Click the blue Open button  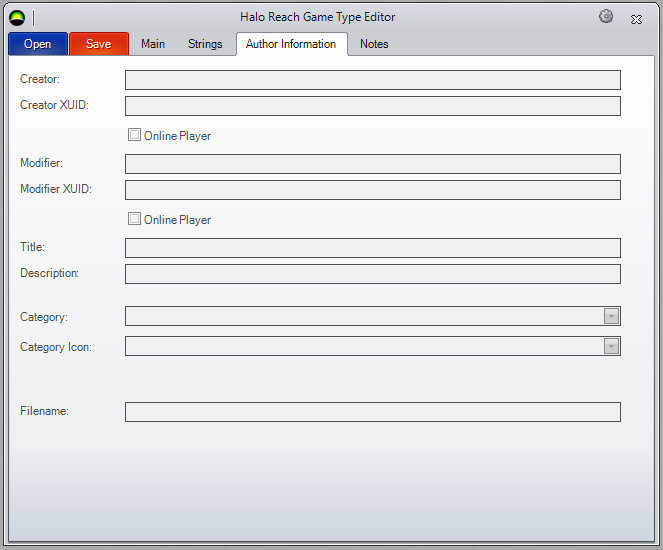pyautogui.click(x=38, y=44)
